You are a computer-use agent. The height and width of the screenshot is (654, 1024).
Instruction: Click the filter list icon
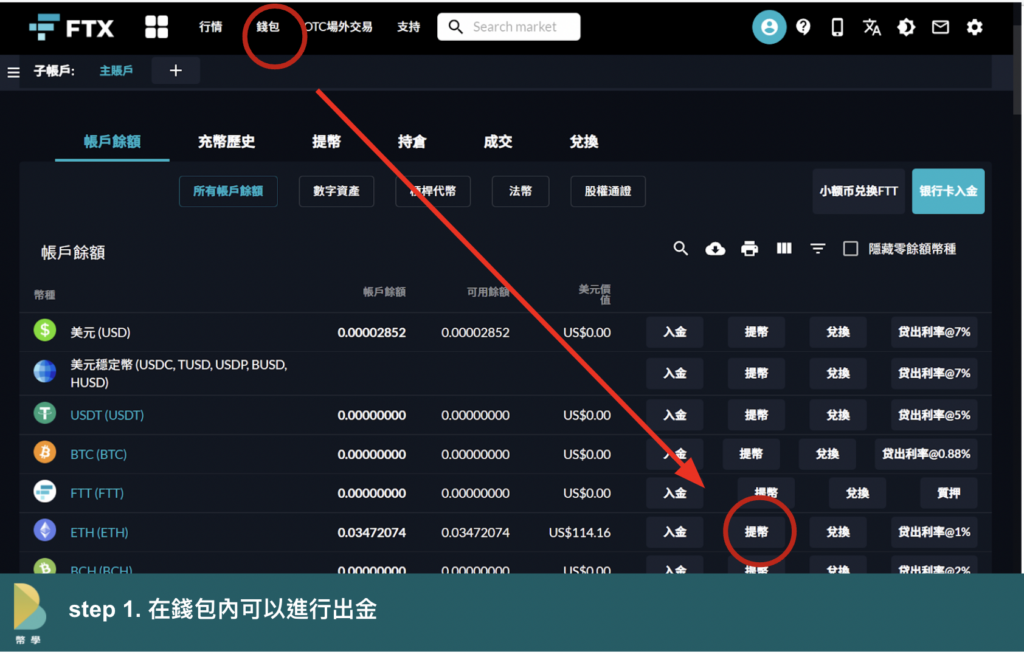818,248
